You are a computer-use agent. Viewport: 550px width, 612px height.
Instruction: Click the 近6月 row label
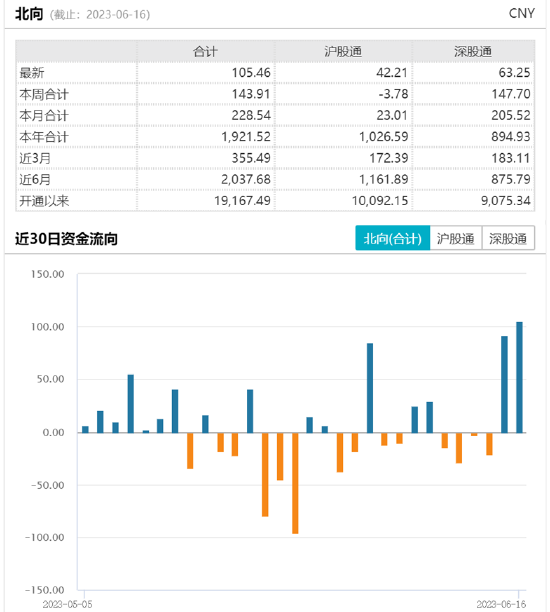(x=35, y=180)
